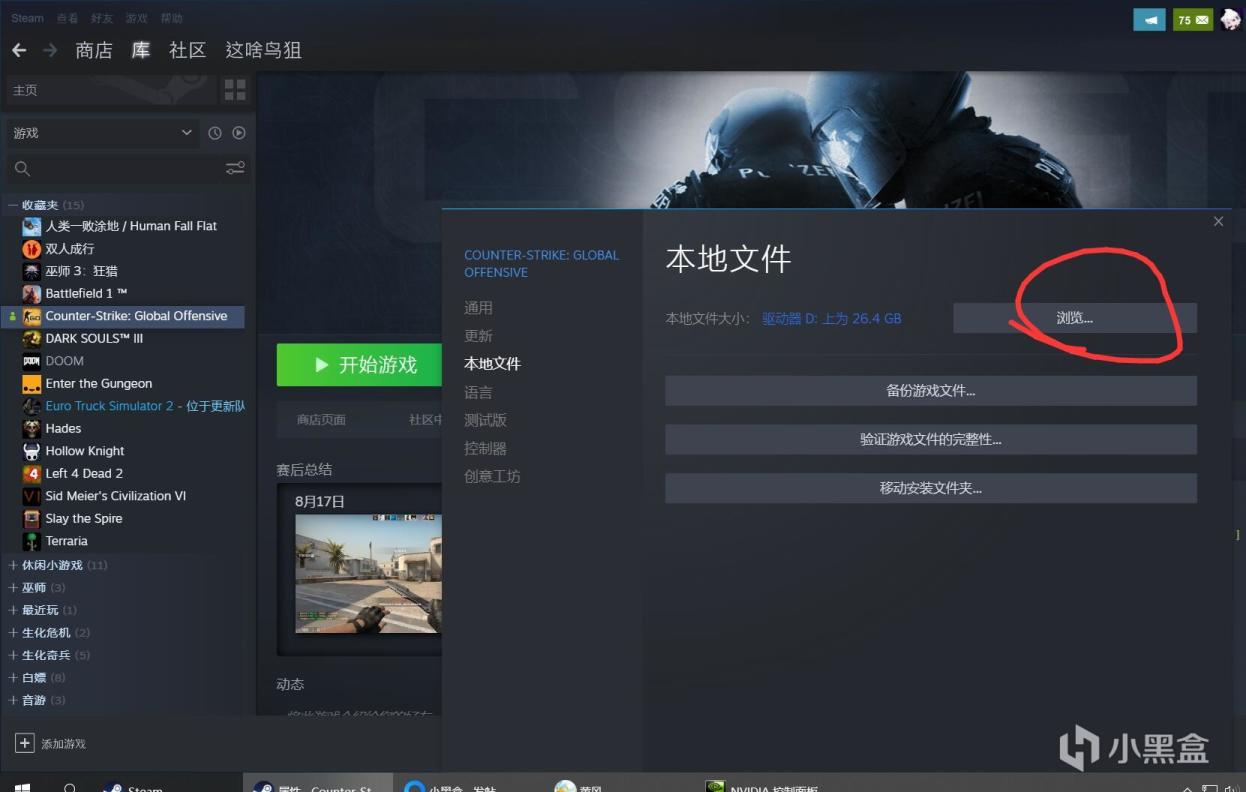The height and width of the screenshot is (792, 1246).
Task: Select 语言 in properties sidebar
Action: 478,392
